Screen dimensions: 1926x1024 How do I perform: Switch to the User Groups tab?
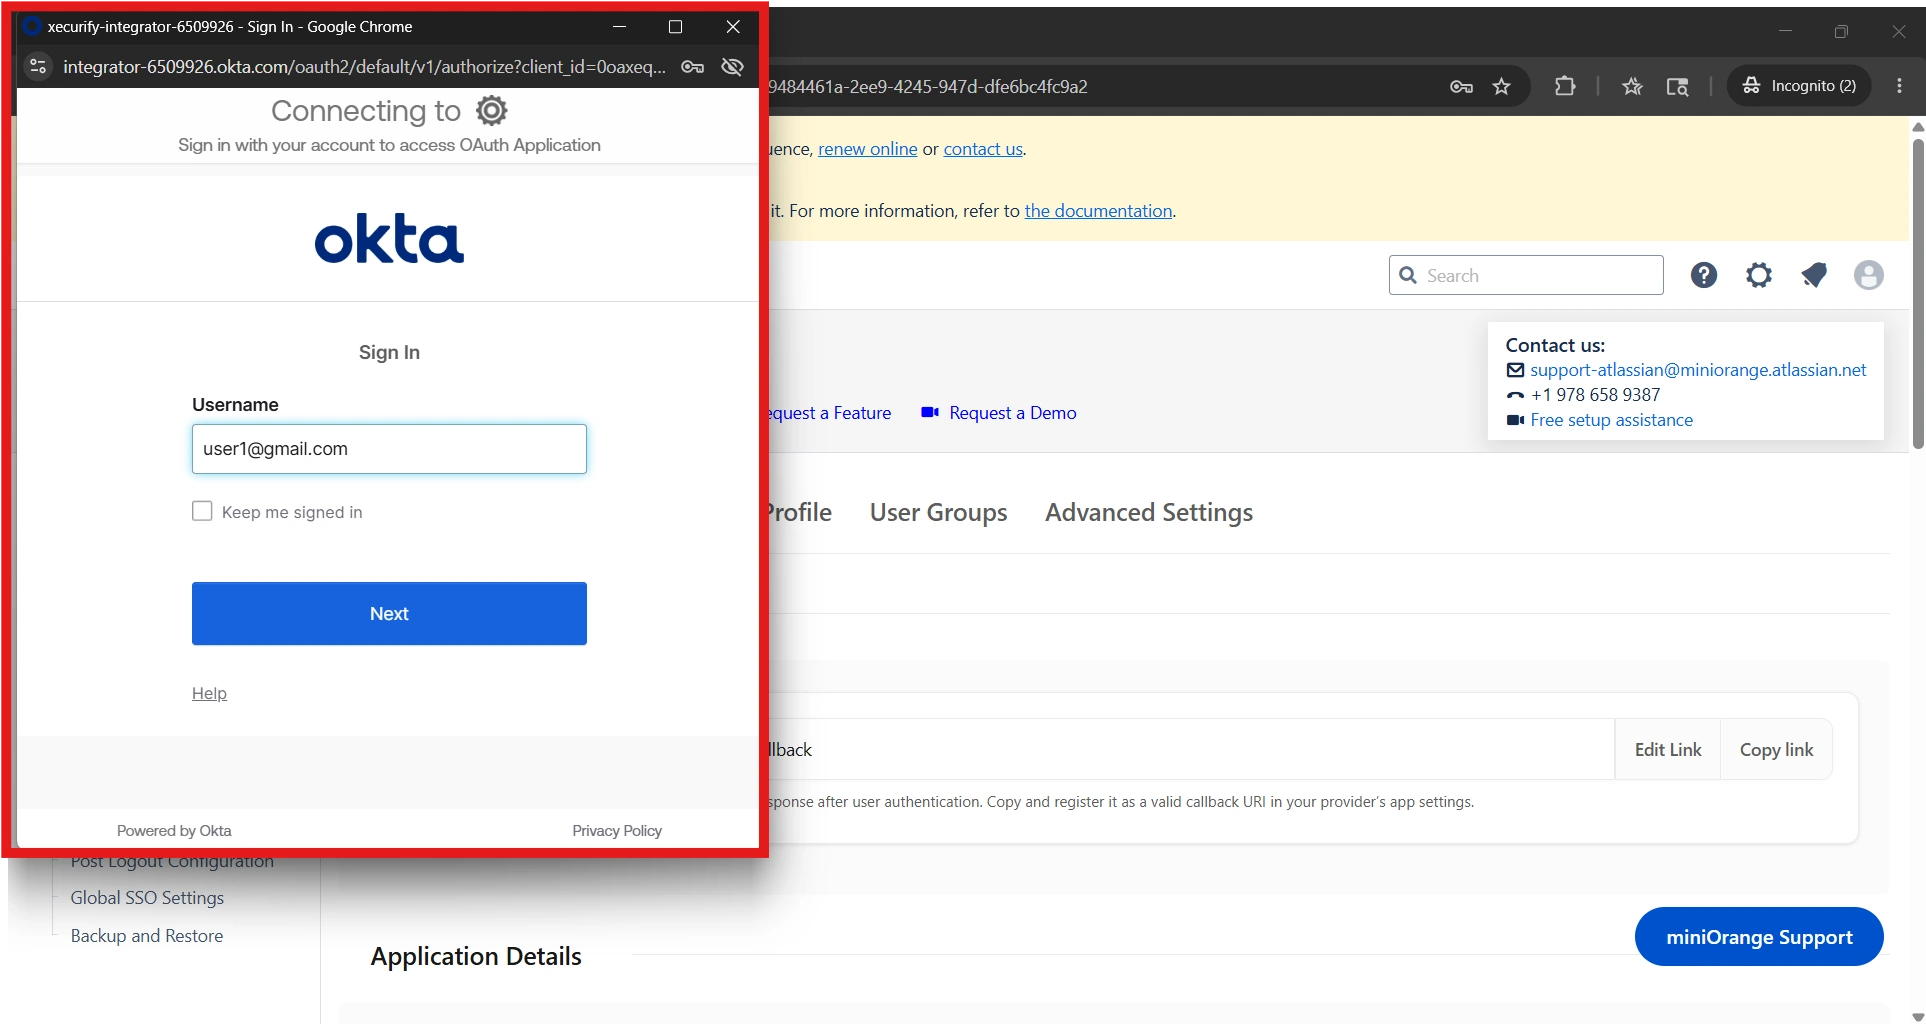(938, 512)
